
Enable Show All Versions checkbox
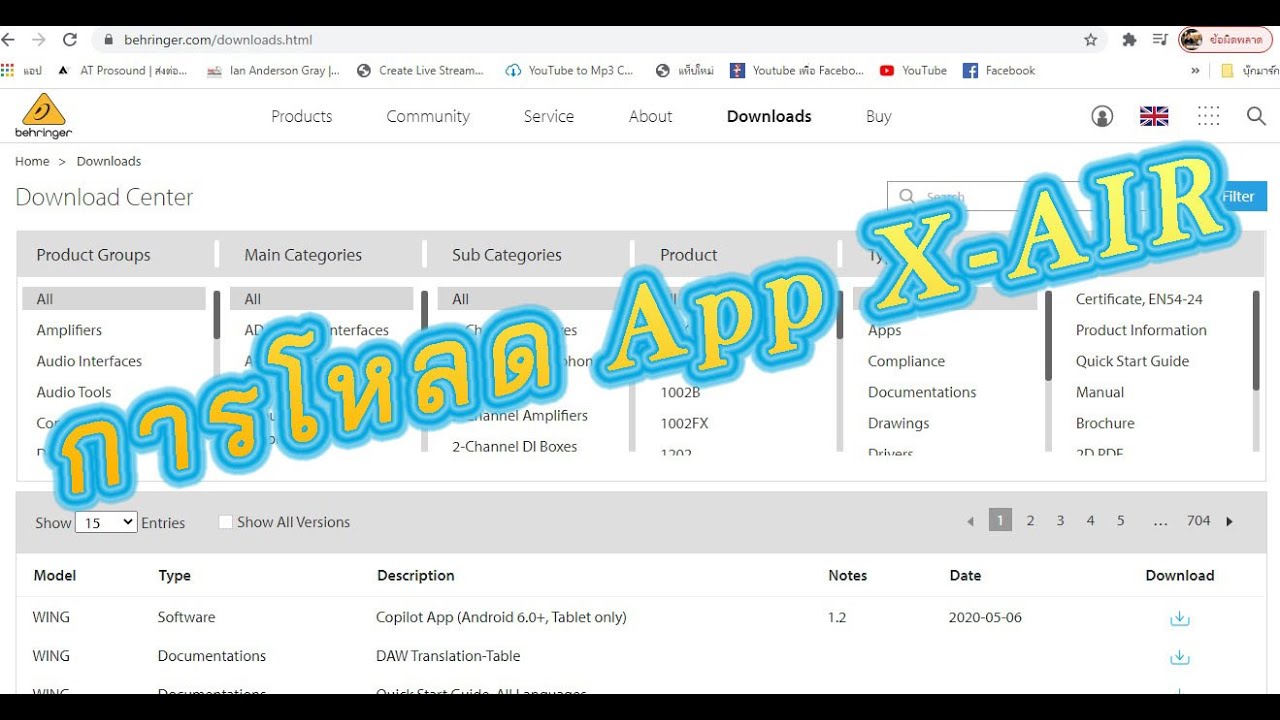coord(225,522)
